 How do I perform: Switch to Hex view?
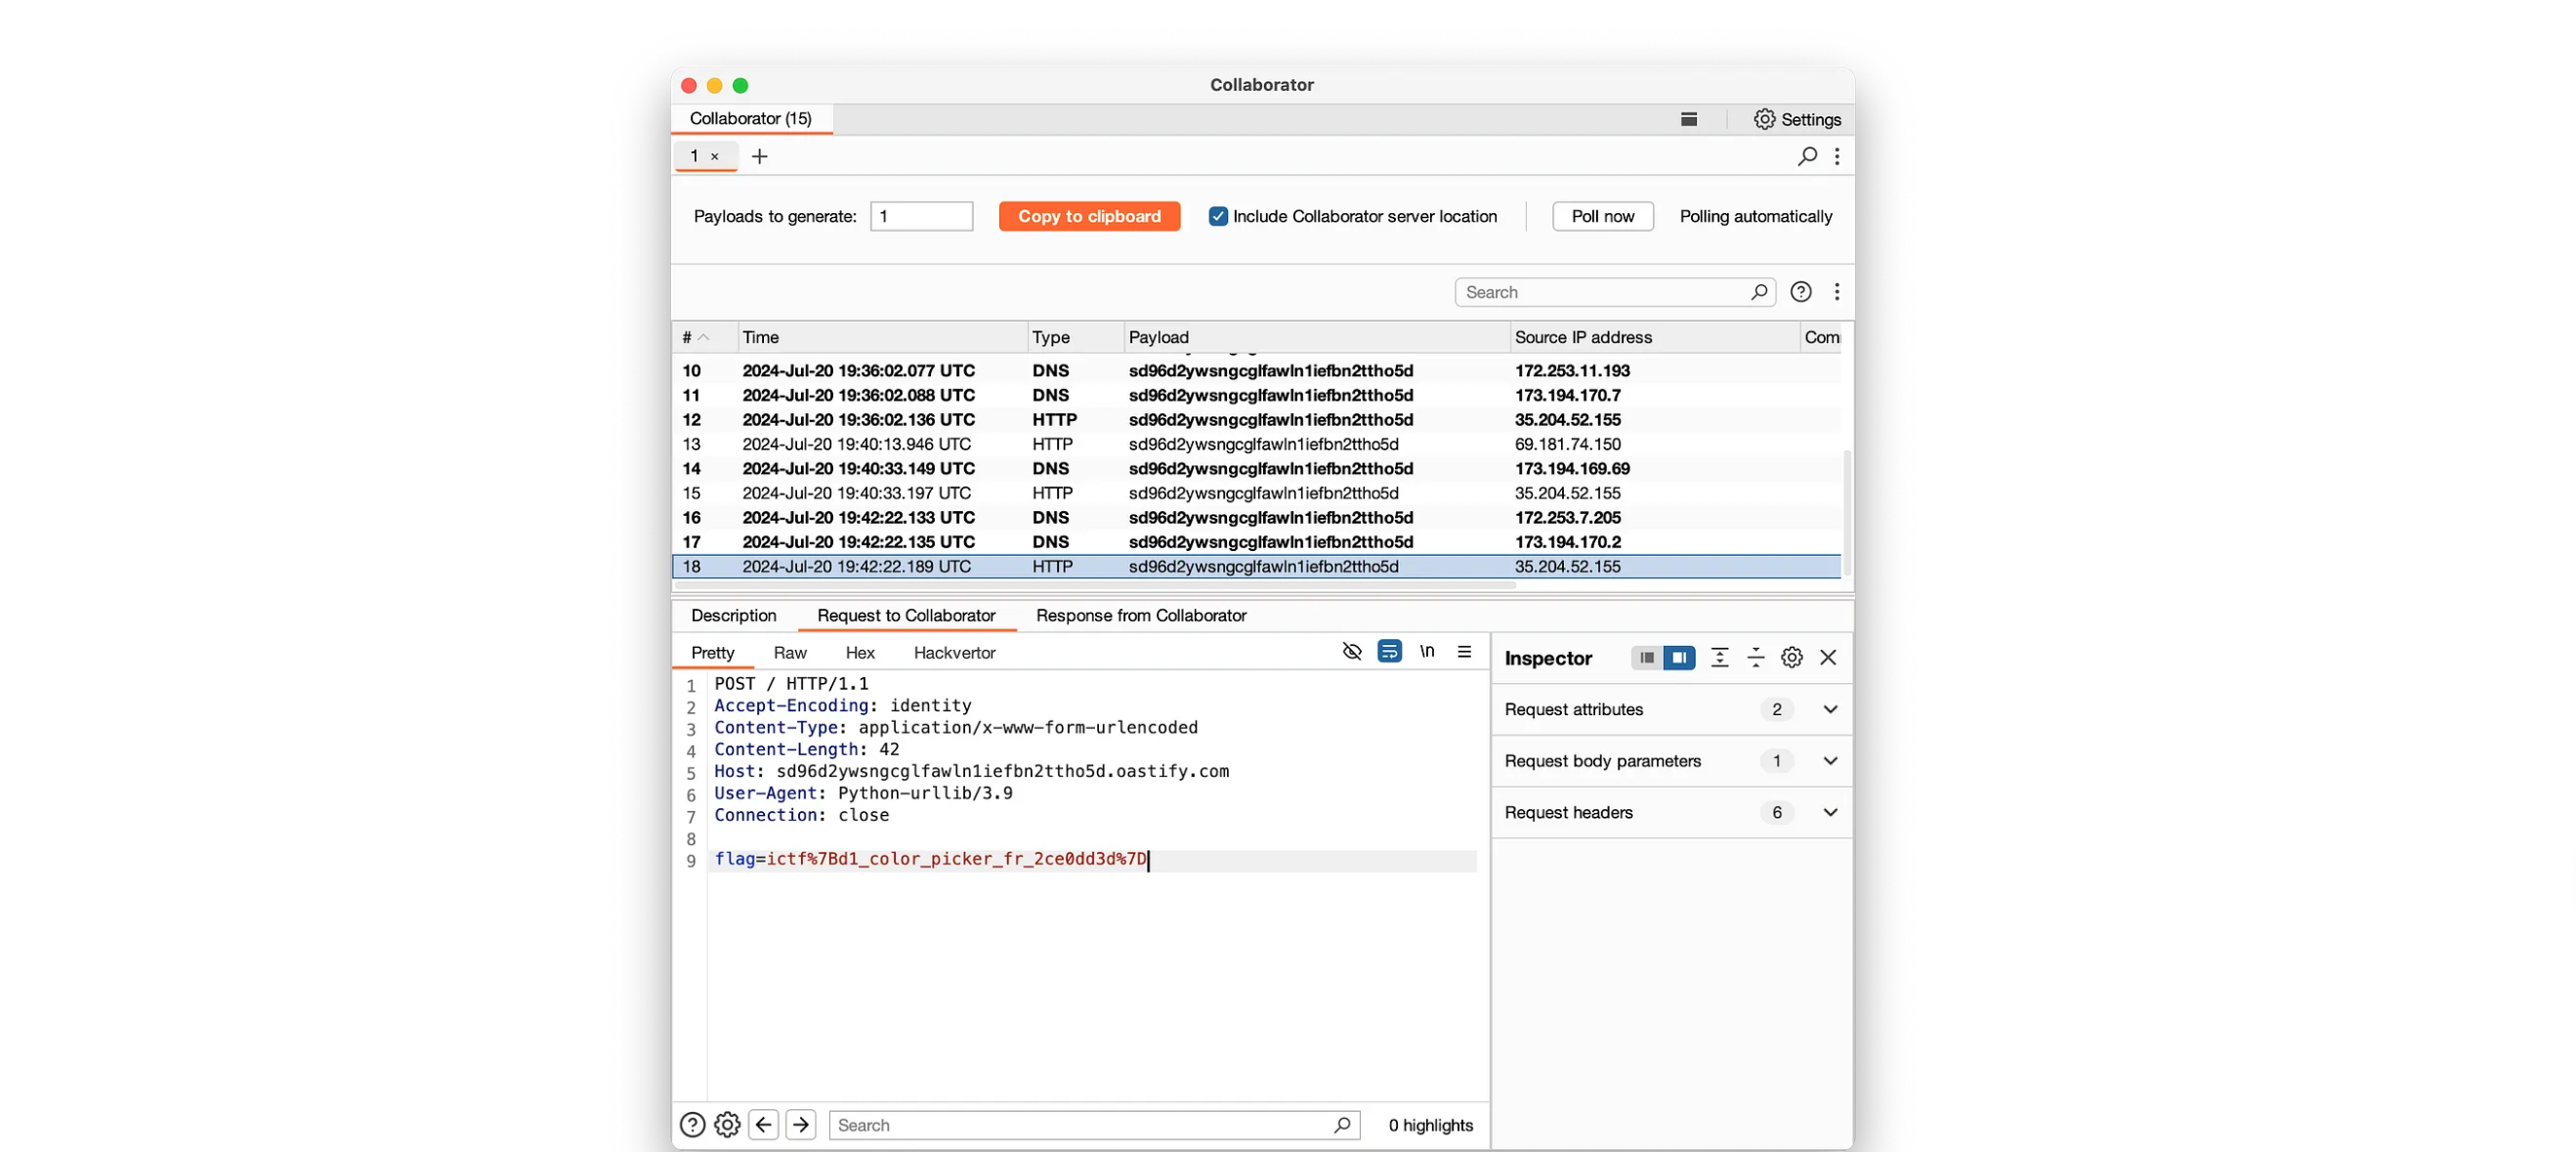859,653
